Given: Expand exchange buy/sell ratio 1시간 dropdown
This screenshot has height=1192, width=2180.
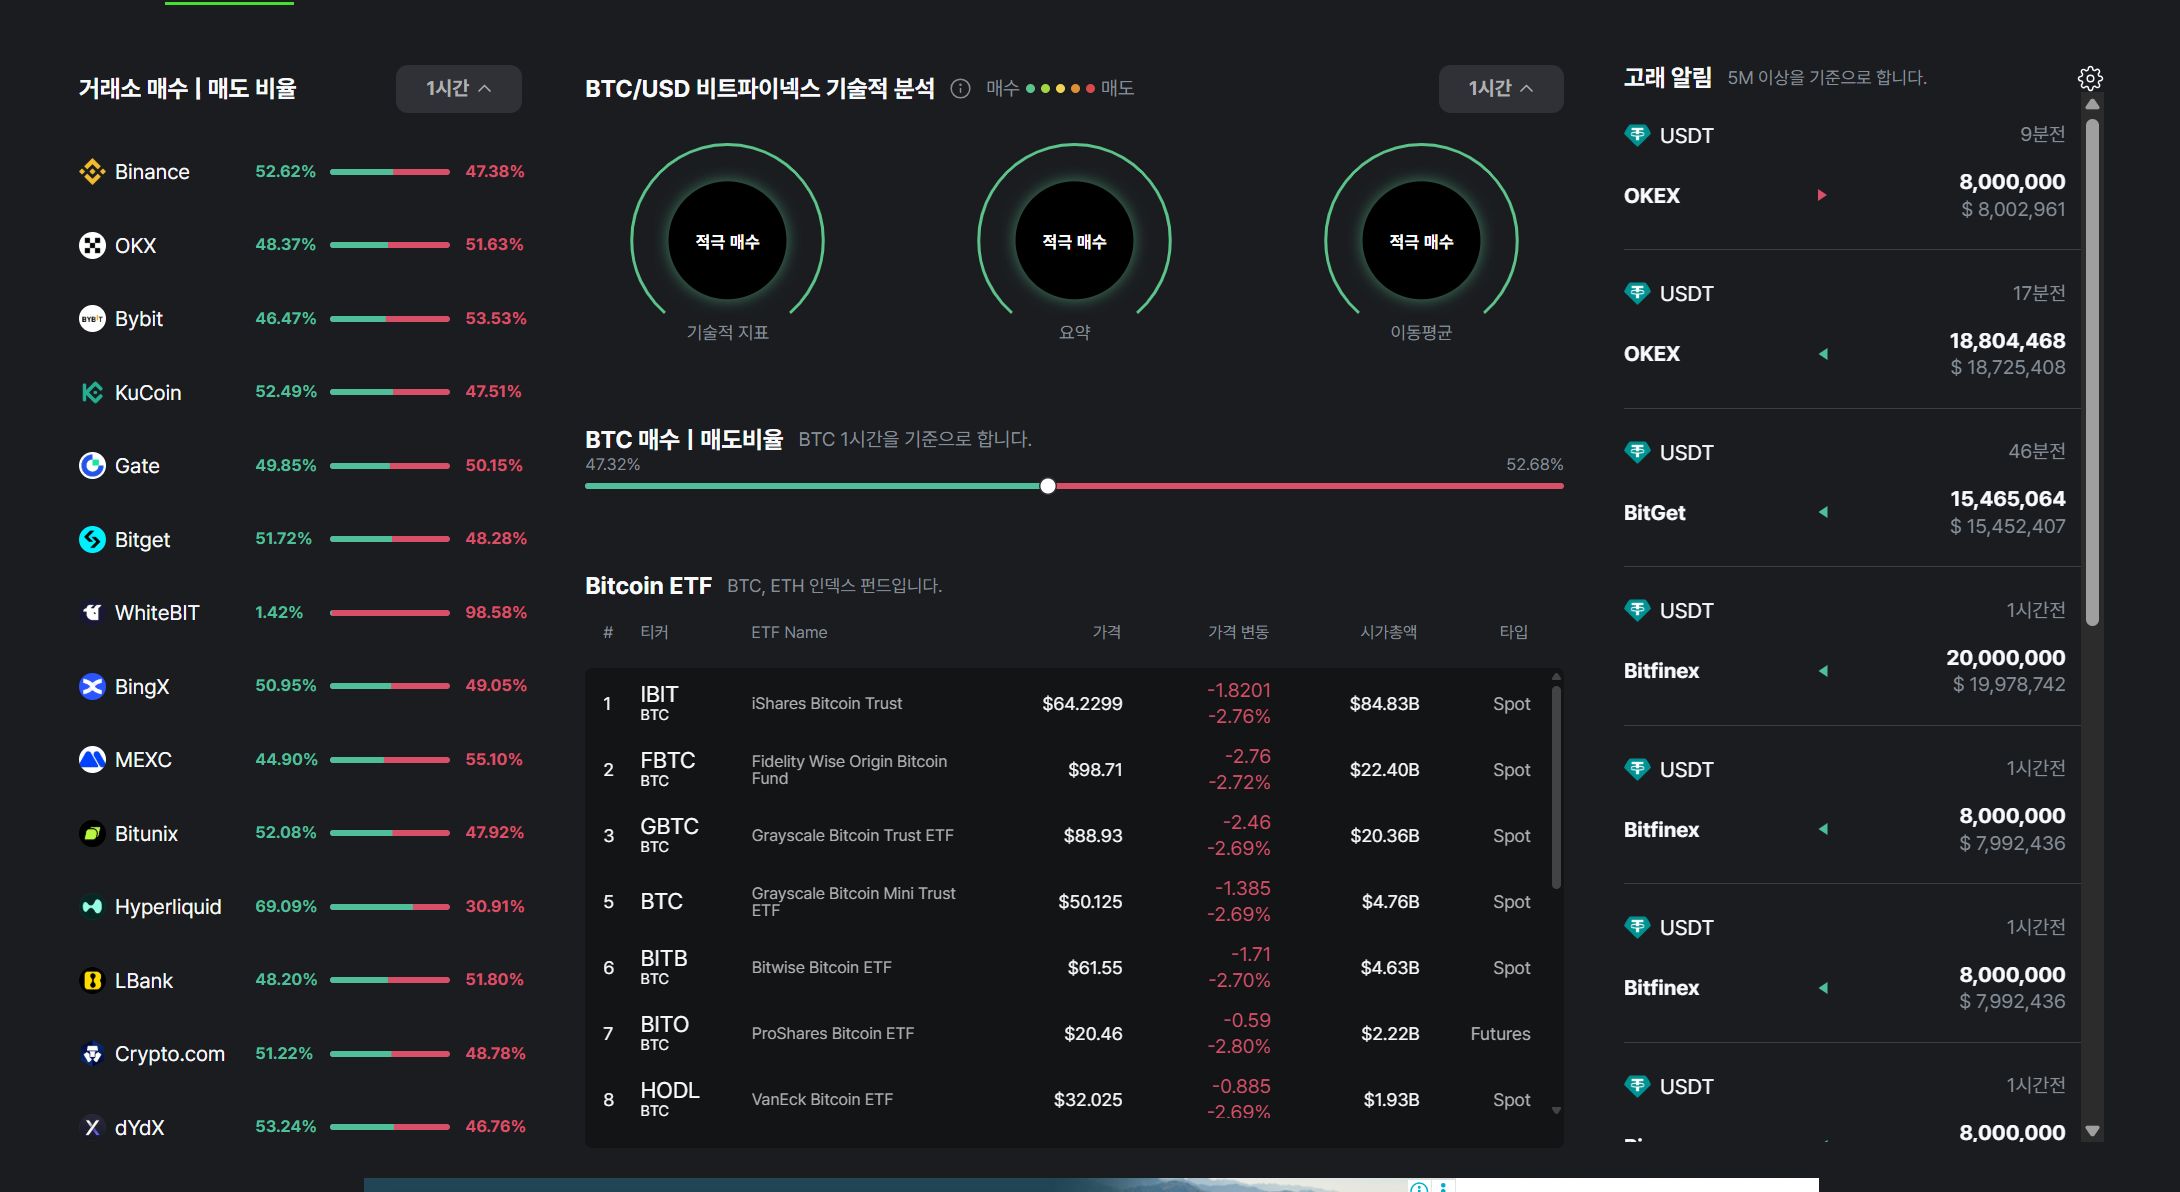Looking at the screenshot, I should pyautogui.click(x=458, y=89).
